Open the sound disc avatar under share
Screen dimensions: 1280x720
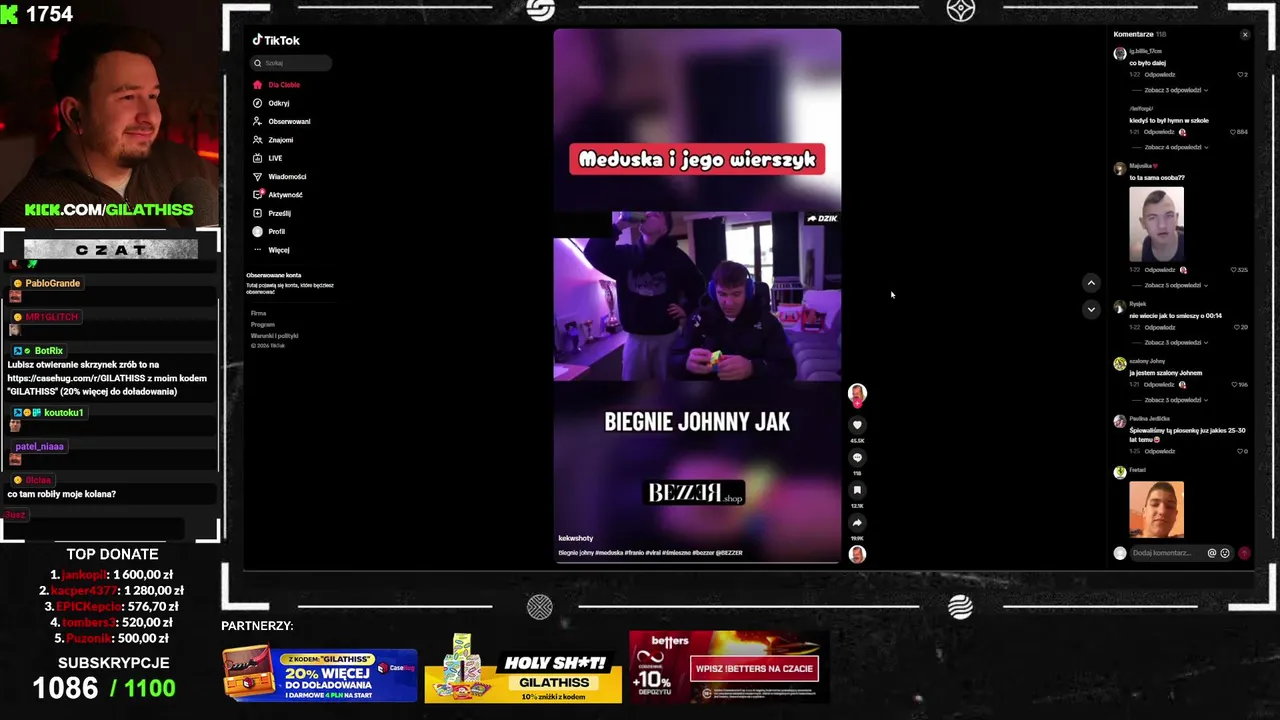[857, 554]
